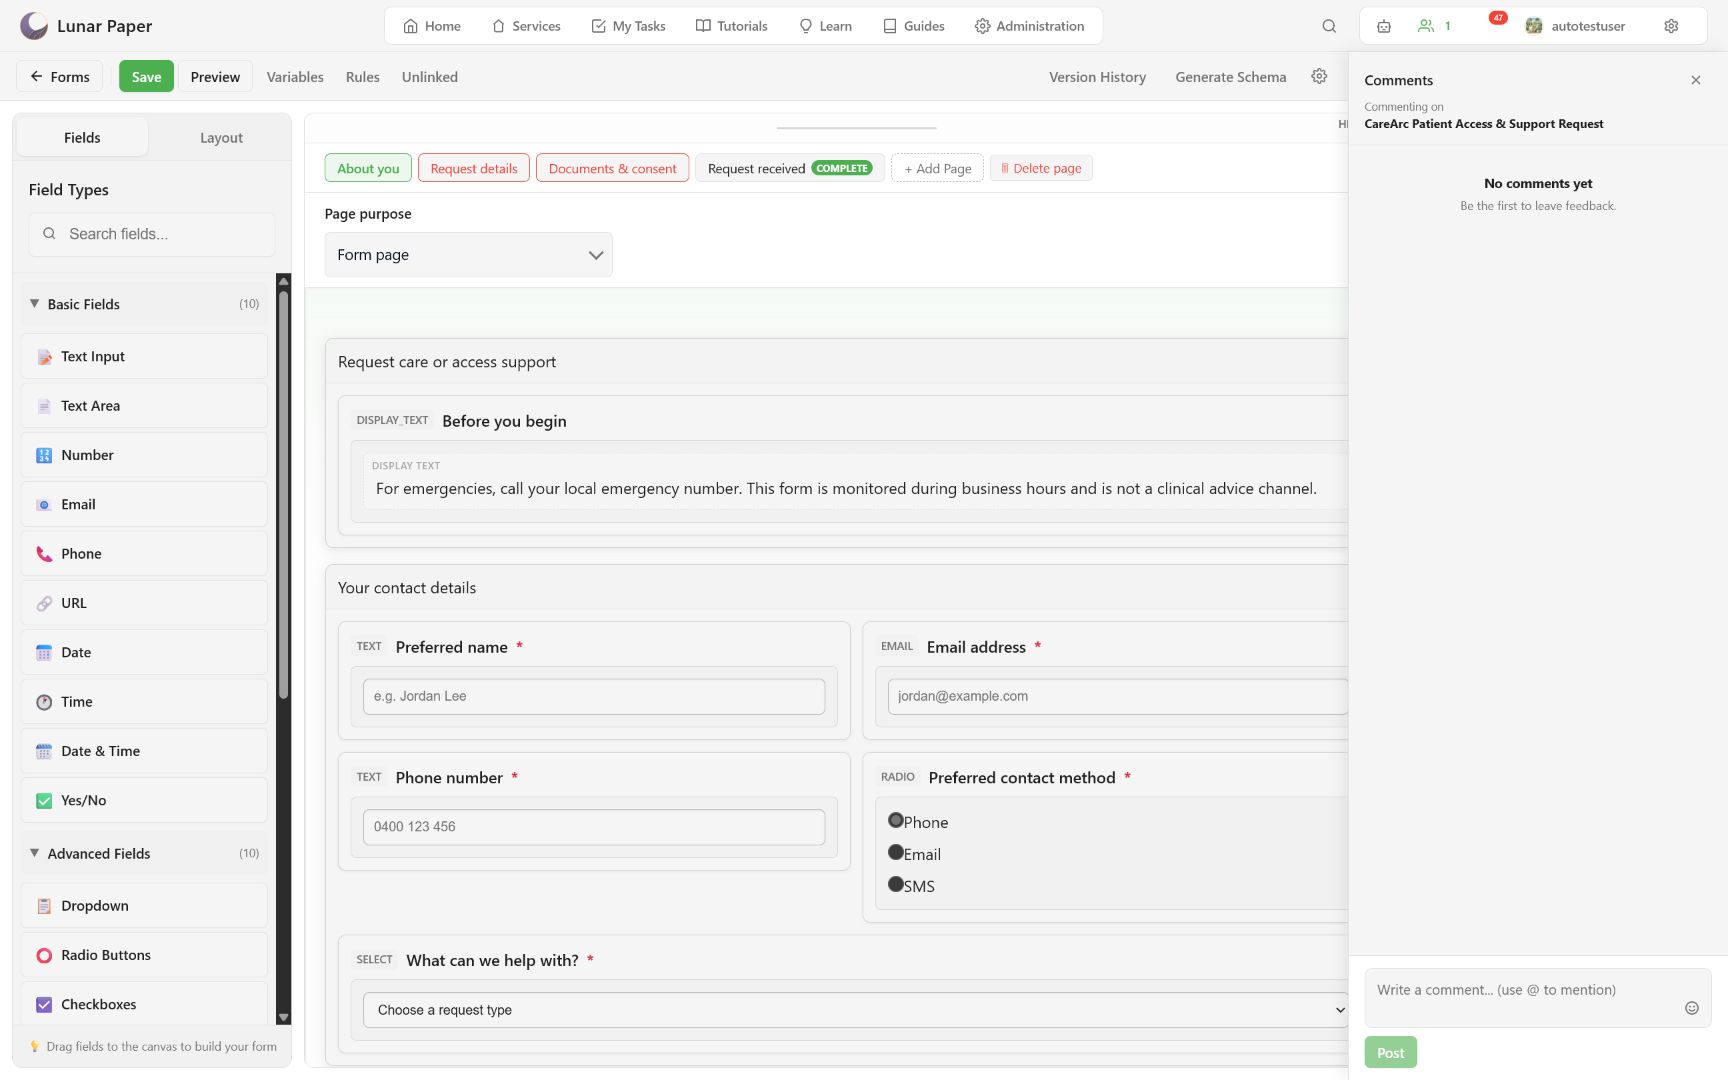Close the Comments panel

(1696, 80)
